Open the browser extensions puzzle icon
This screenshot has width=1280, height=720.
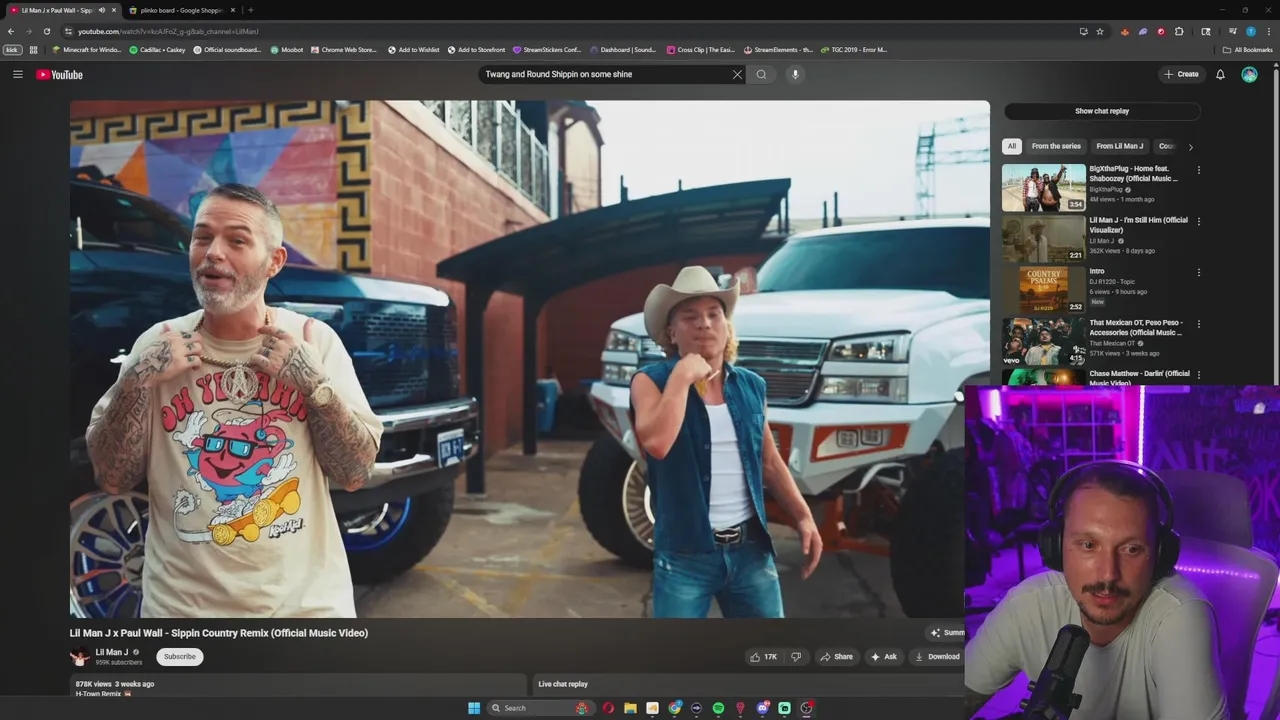click(x=1179, y=31)
